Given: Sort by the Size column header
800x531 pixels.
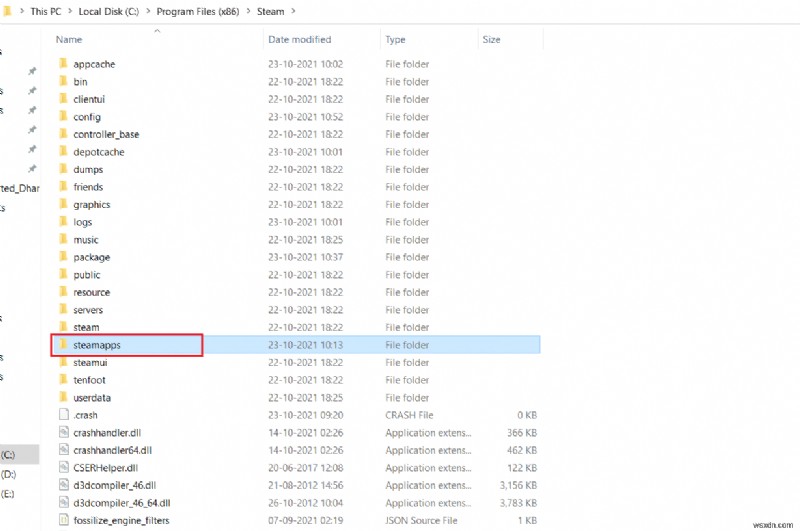Looking at the screenshot, I should tap(491, 39).
